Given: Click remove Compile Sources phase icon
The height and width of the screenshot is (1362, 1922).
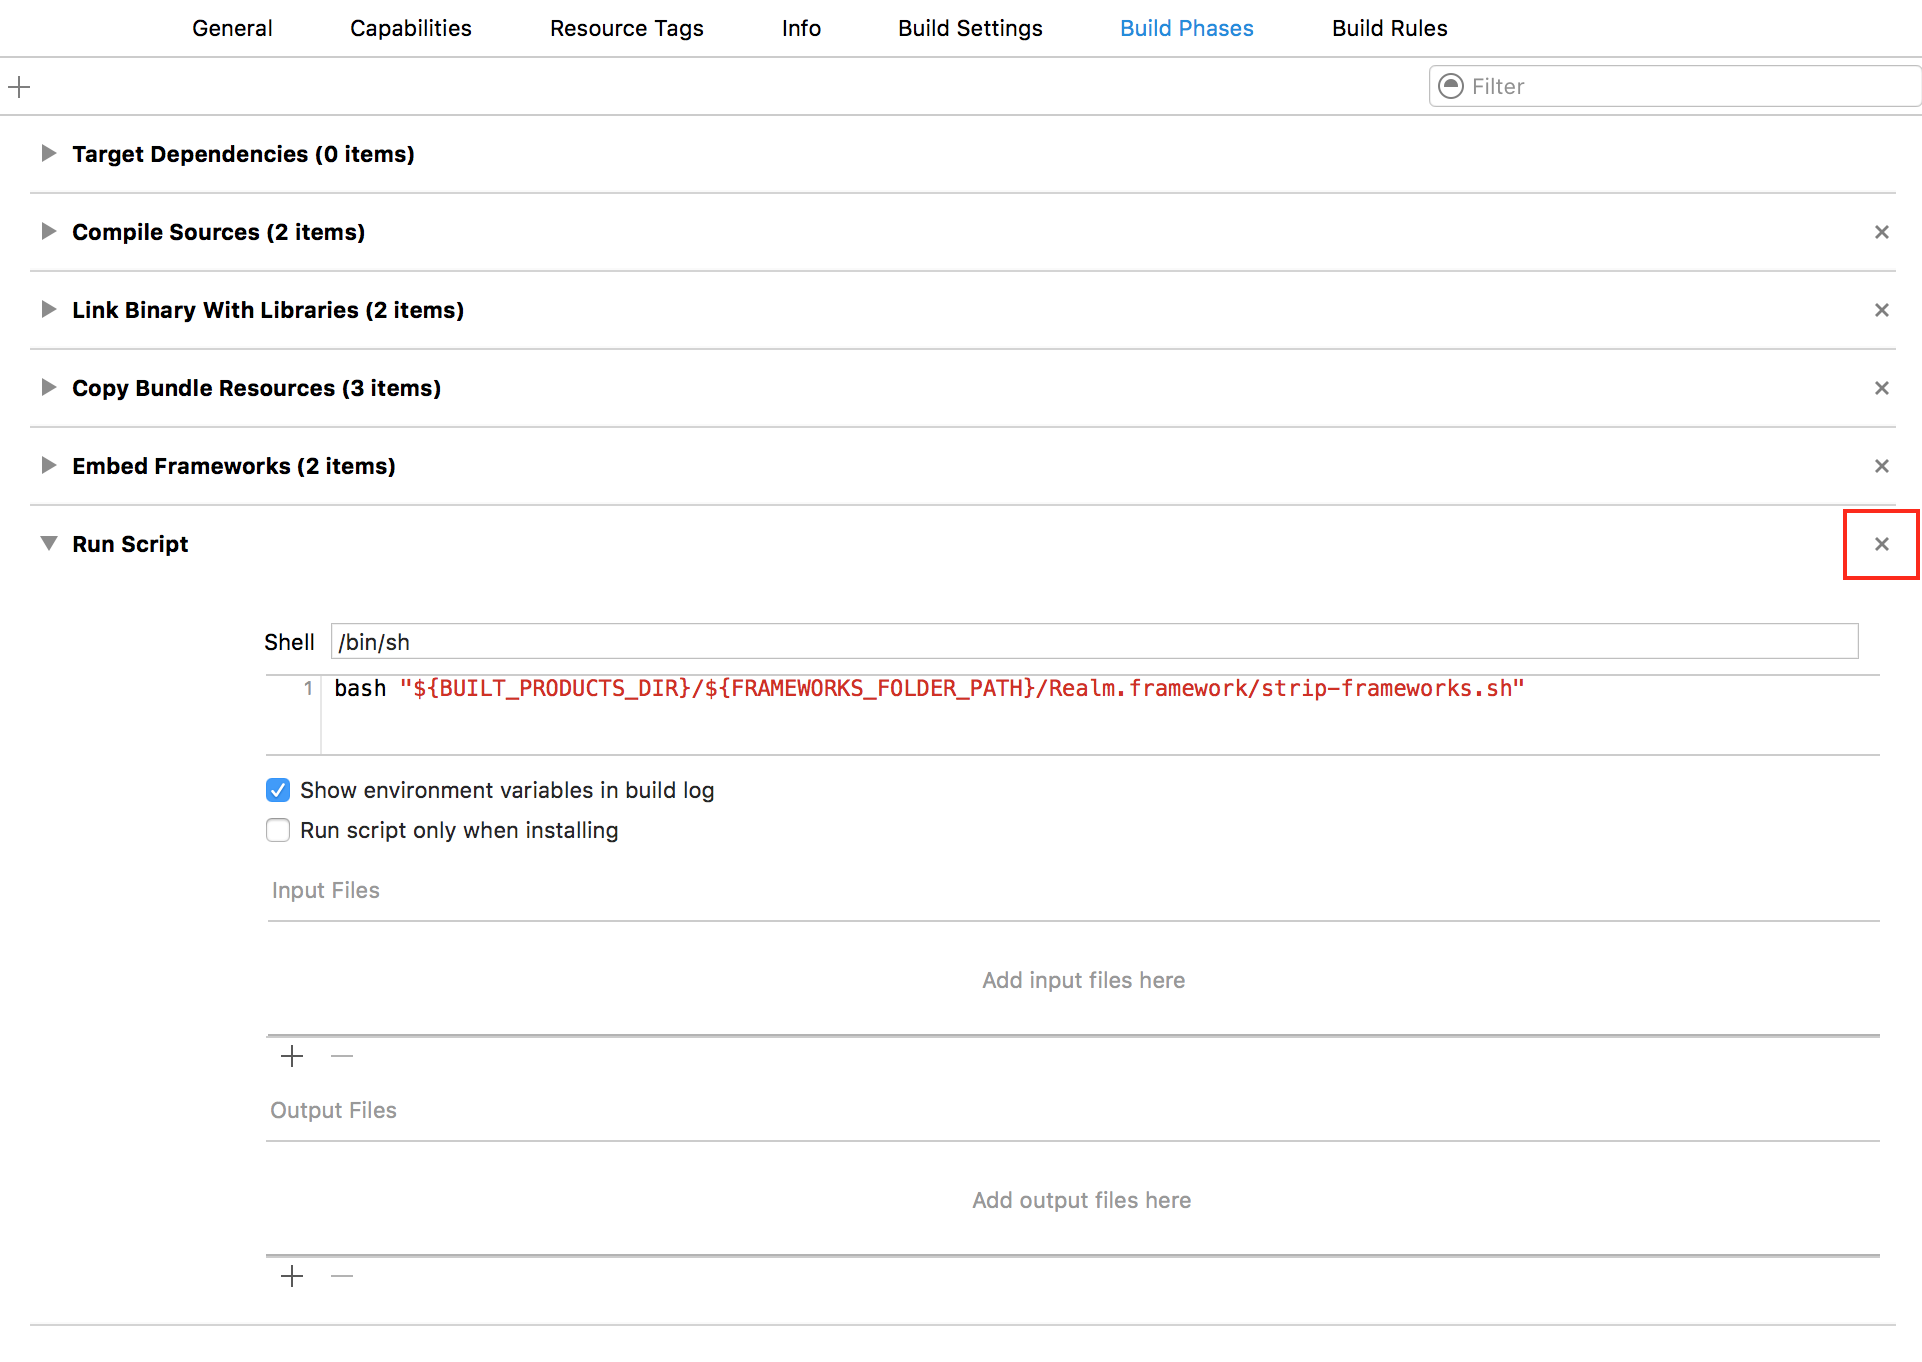Looking at the screenshot, I should click(x=1882, y=233).
